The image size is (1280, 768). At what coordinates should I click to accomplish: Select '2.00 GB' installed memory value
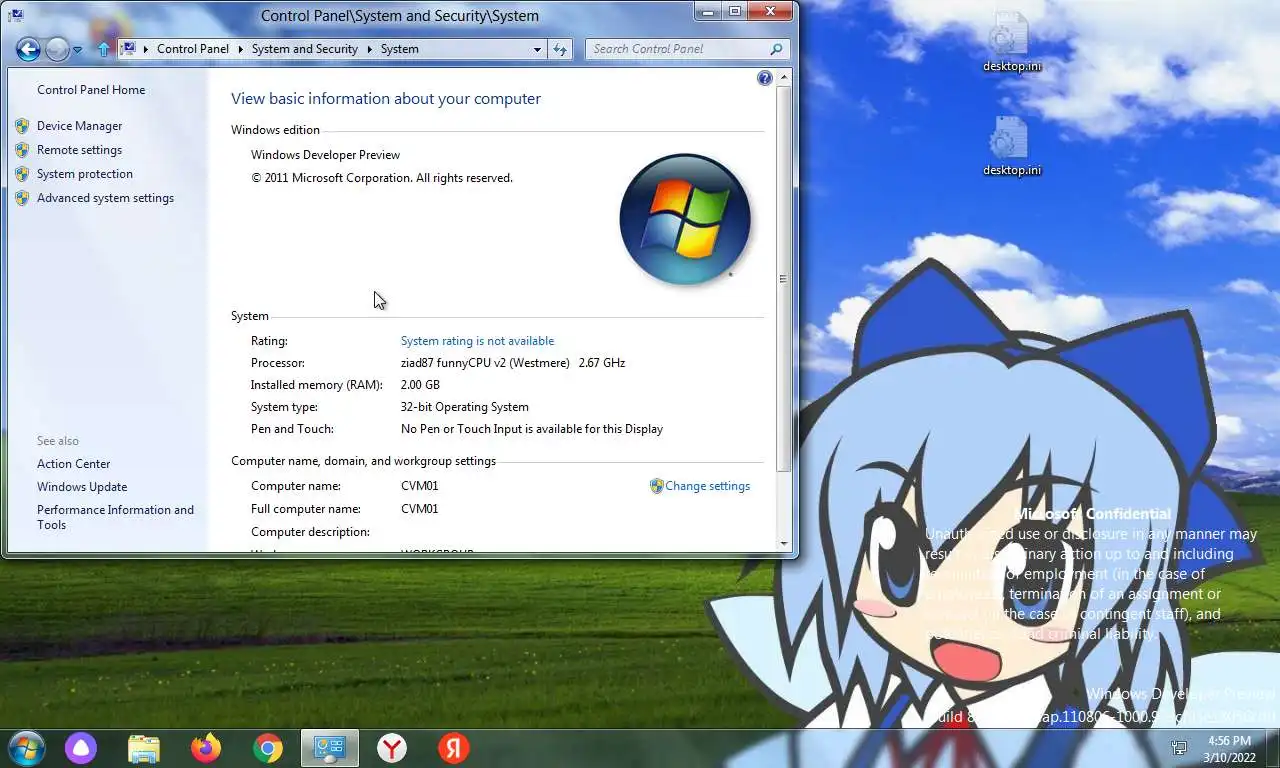tap(420, 385)
